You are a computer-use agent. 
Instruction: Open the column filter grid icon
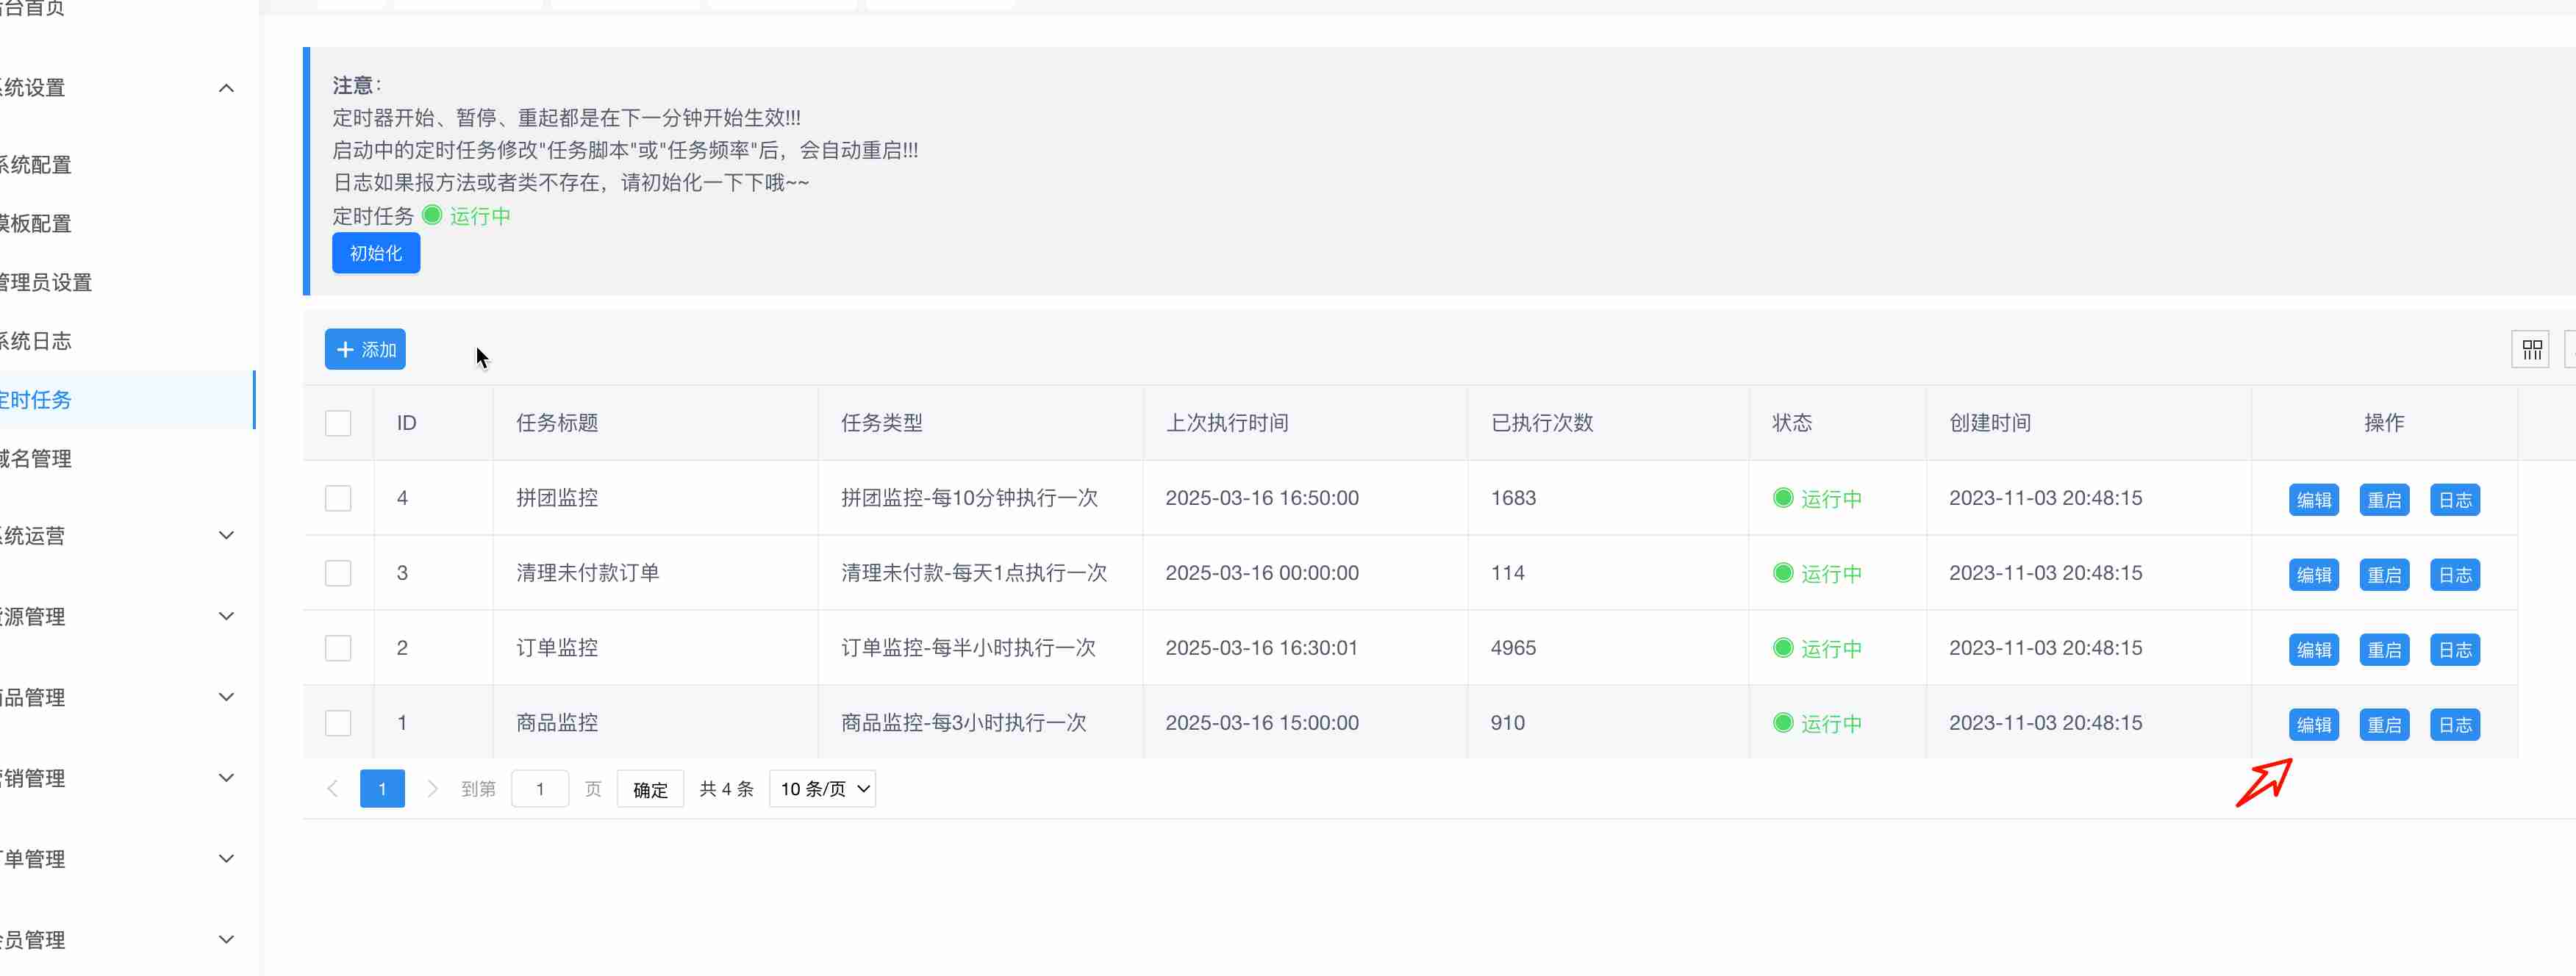(2531, 350)
